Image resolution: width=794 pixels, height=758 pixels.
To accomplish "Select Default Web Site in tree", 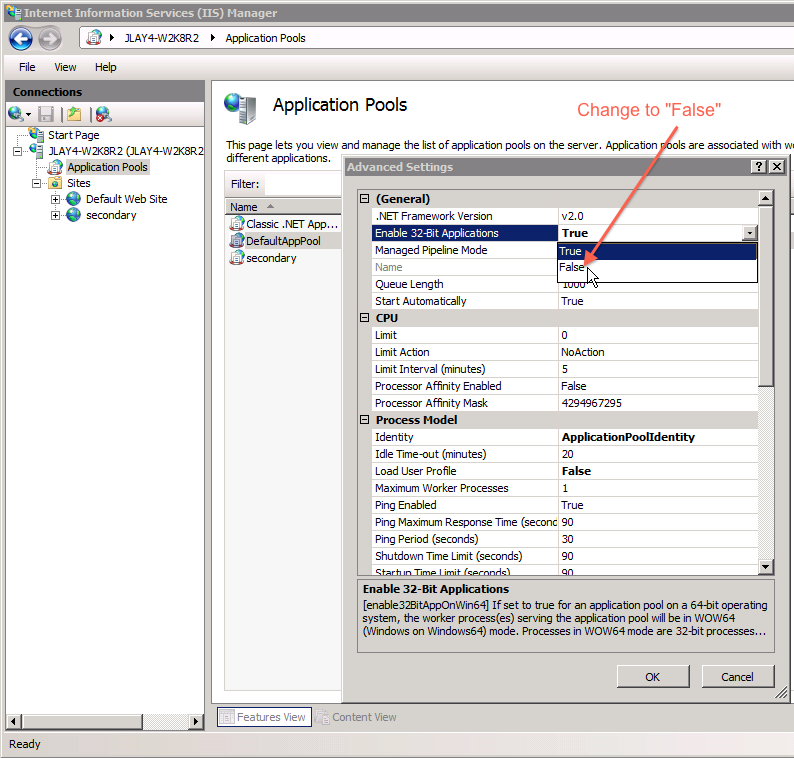I will [x=126, y=199].
